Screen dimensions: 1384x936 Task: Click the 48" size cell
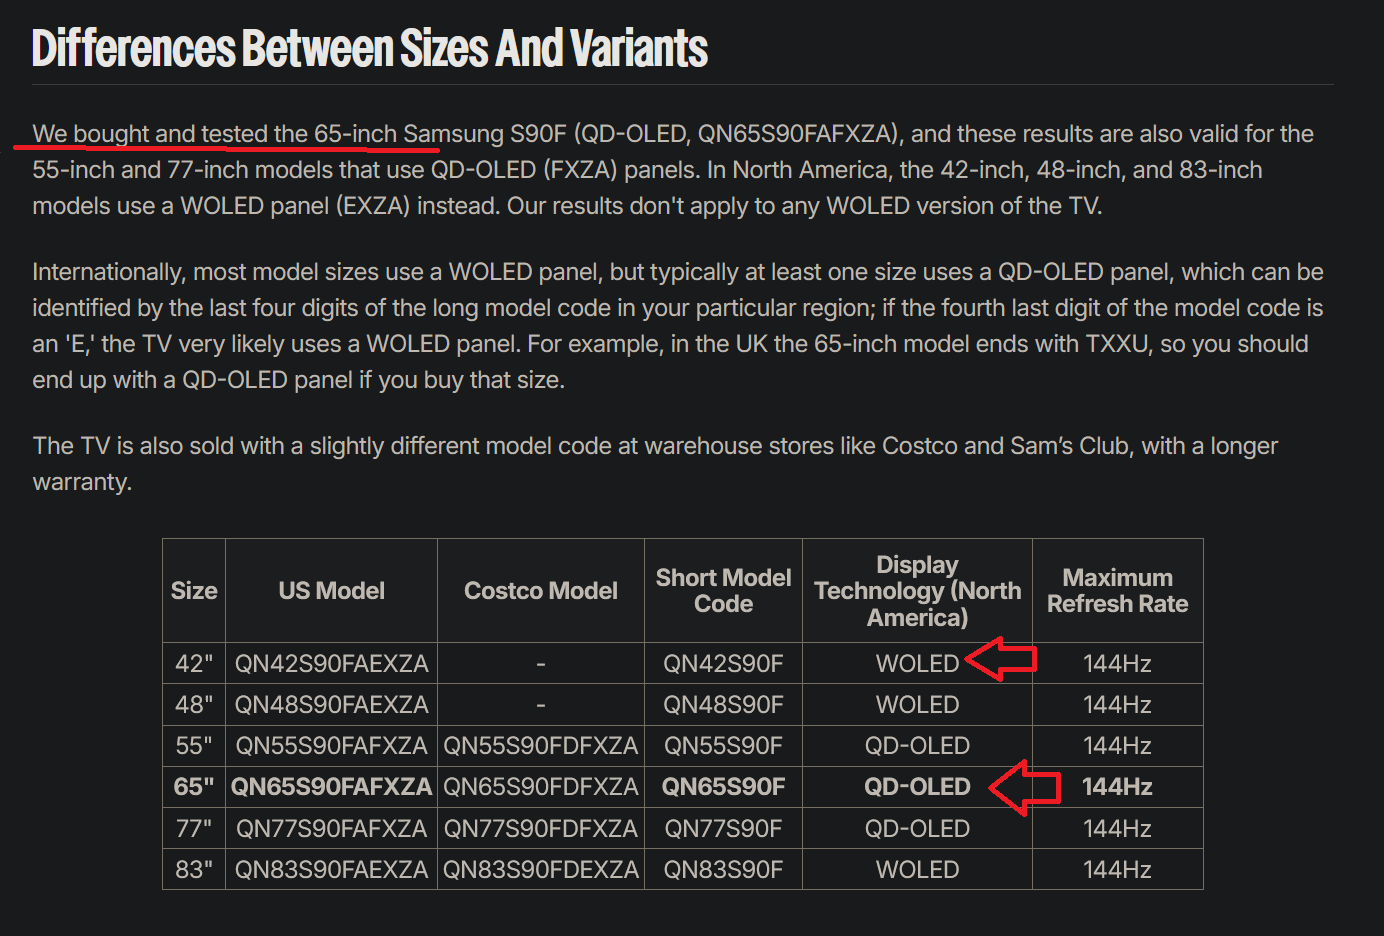click(x=194, y=705)
